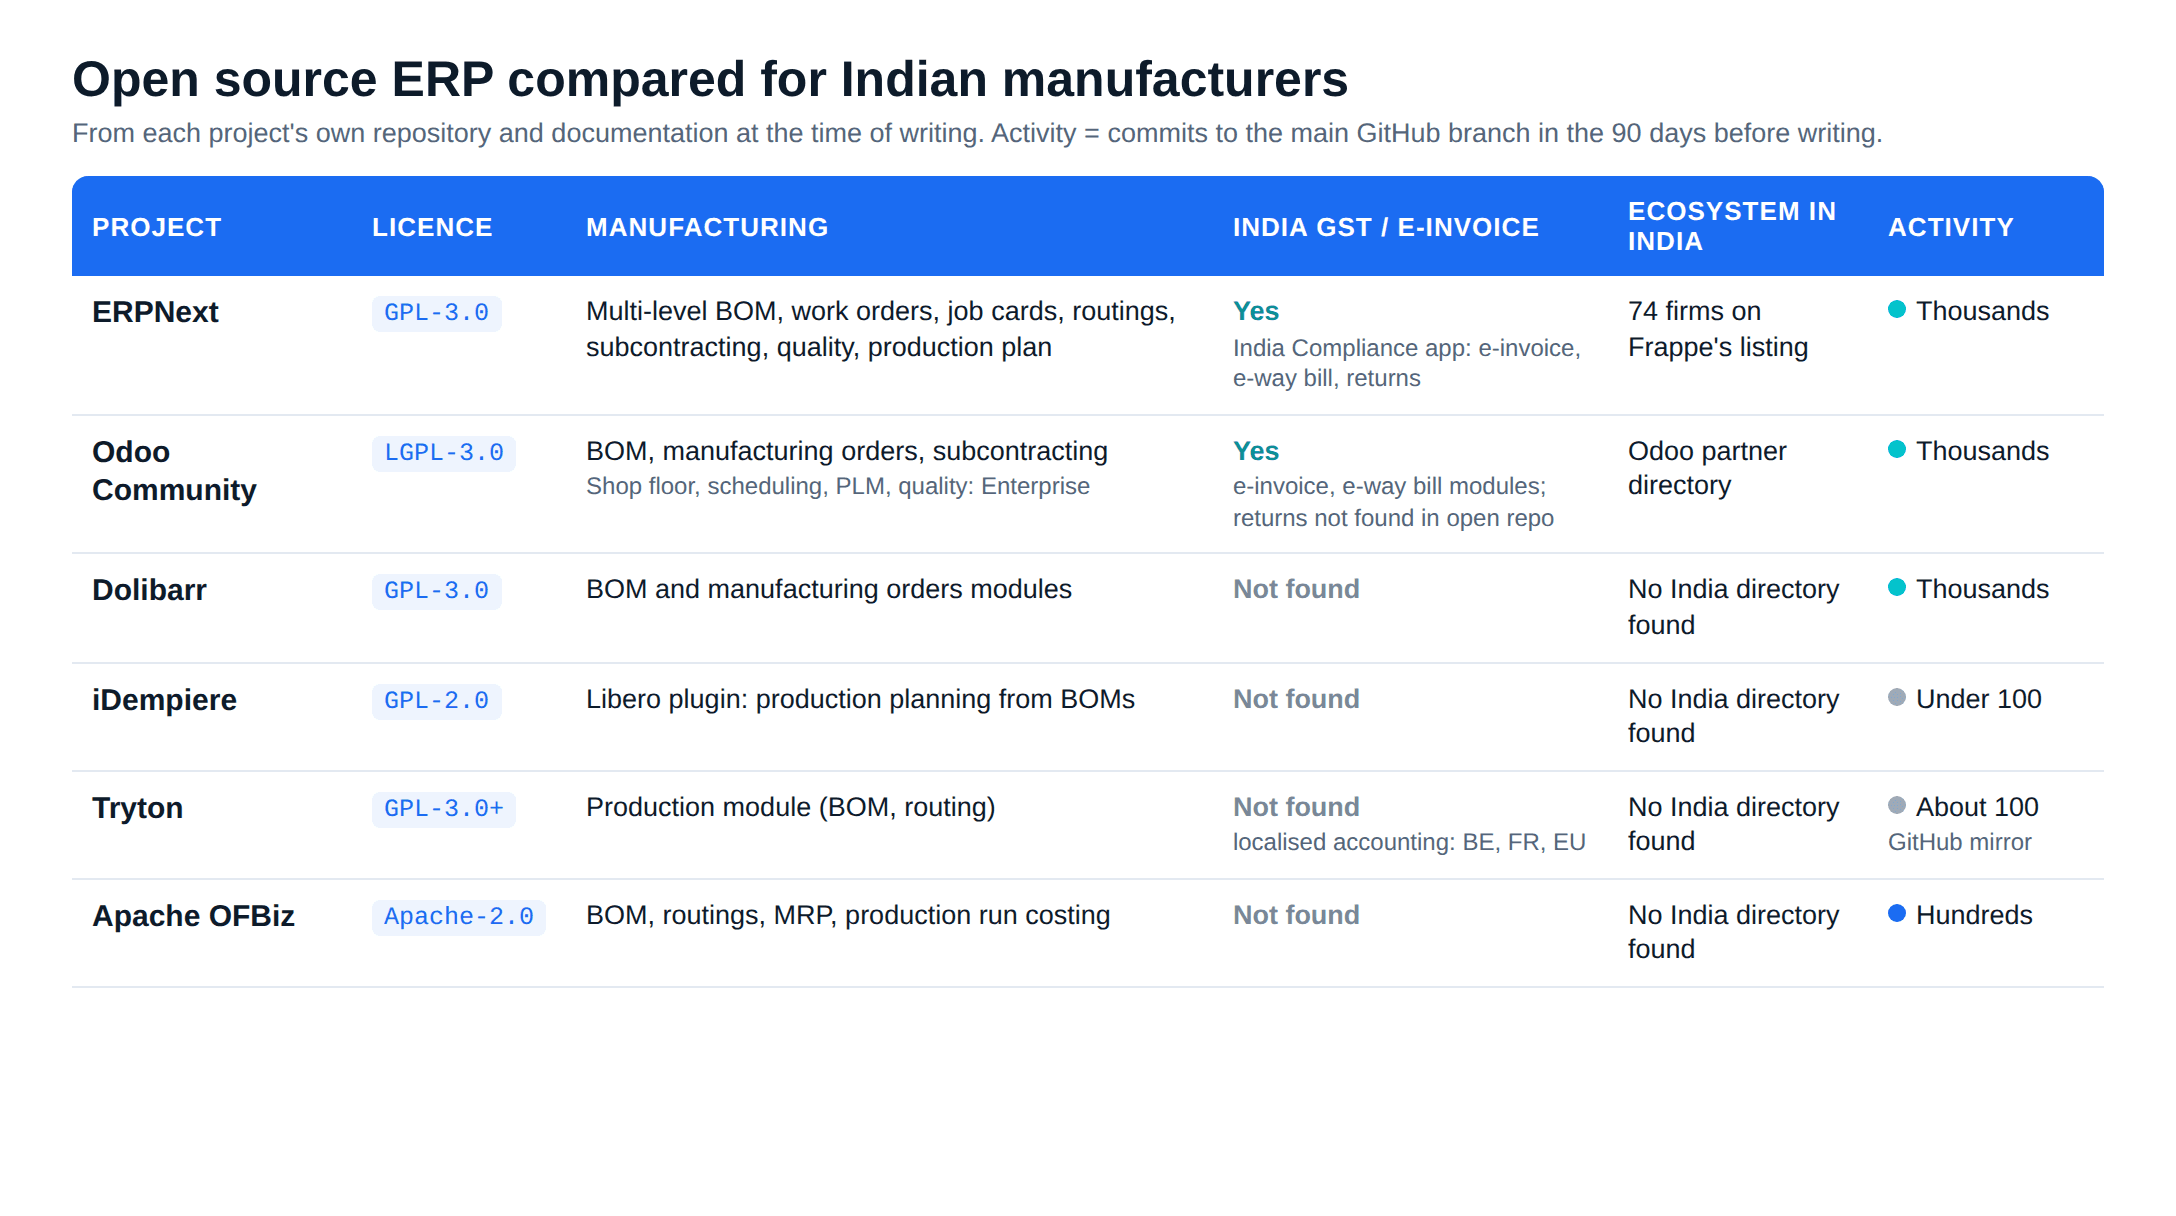Click the GPL-2.0 licence badge
2176x1216 pixels.
[437, 701]
